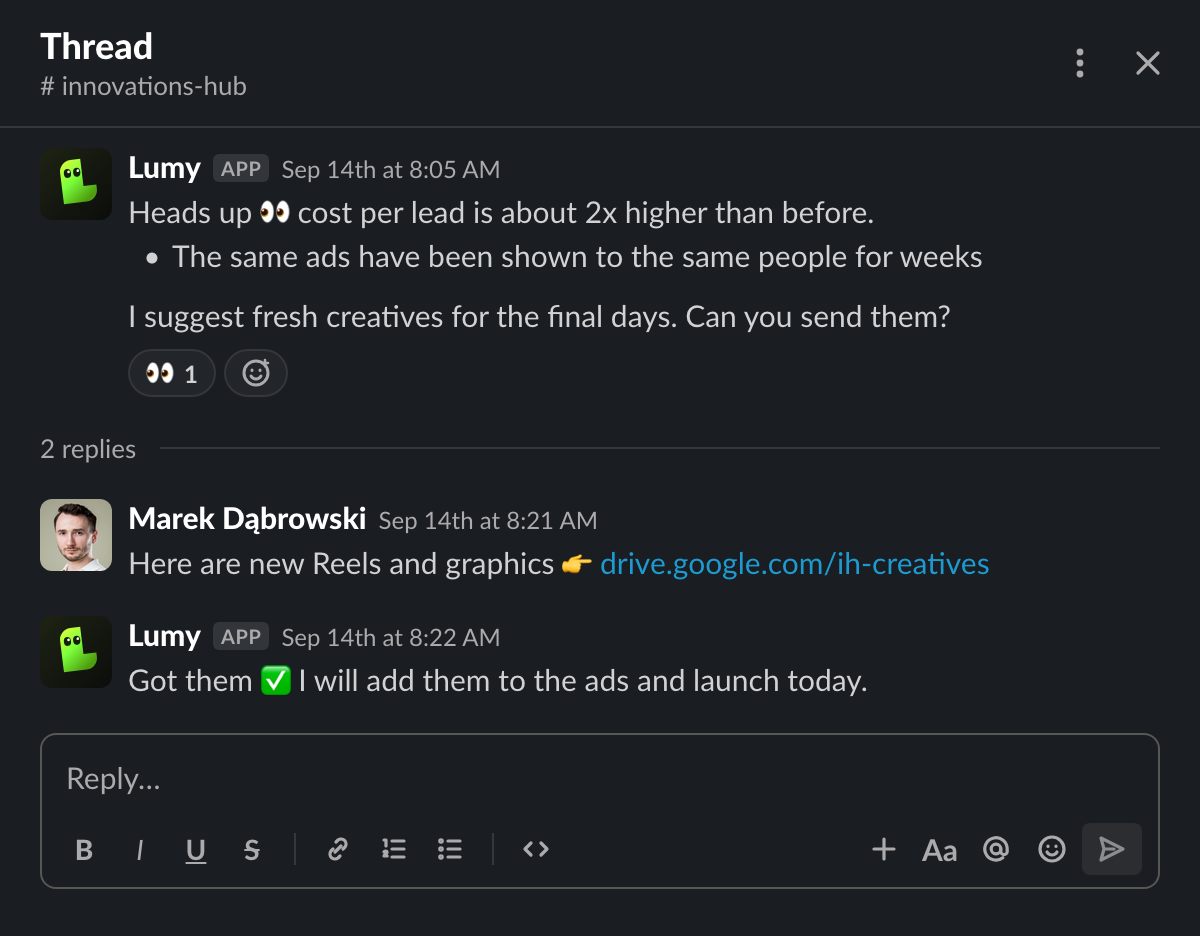Toggle the eyes reaction with count 1
The image size is (1200, 936).
(x=172, y=374)
